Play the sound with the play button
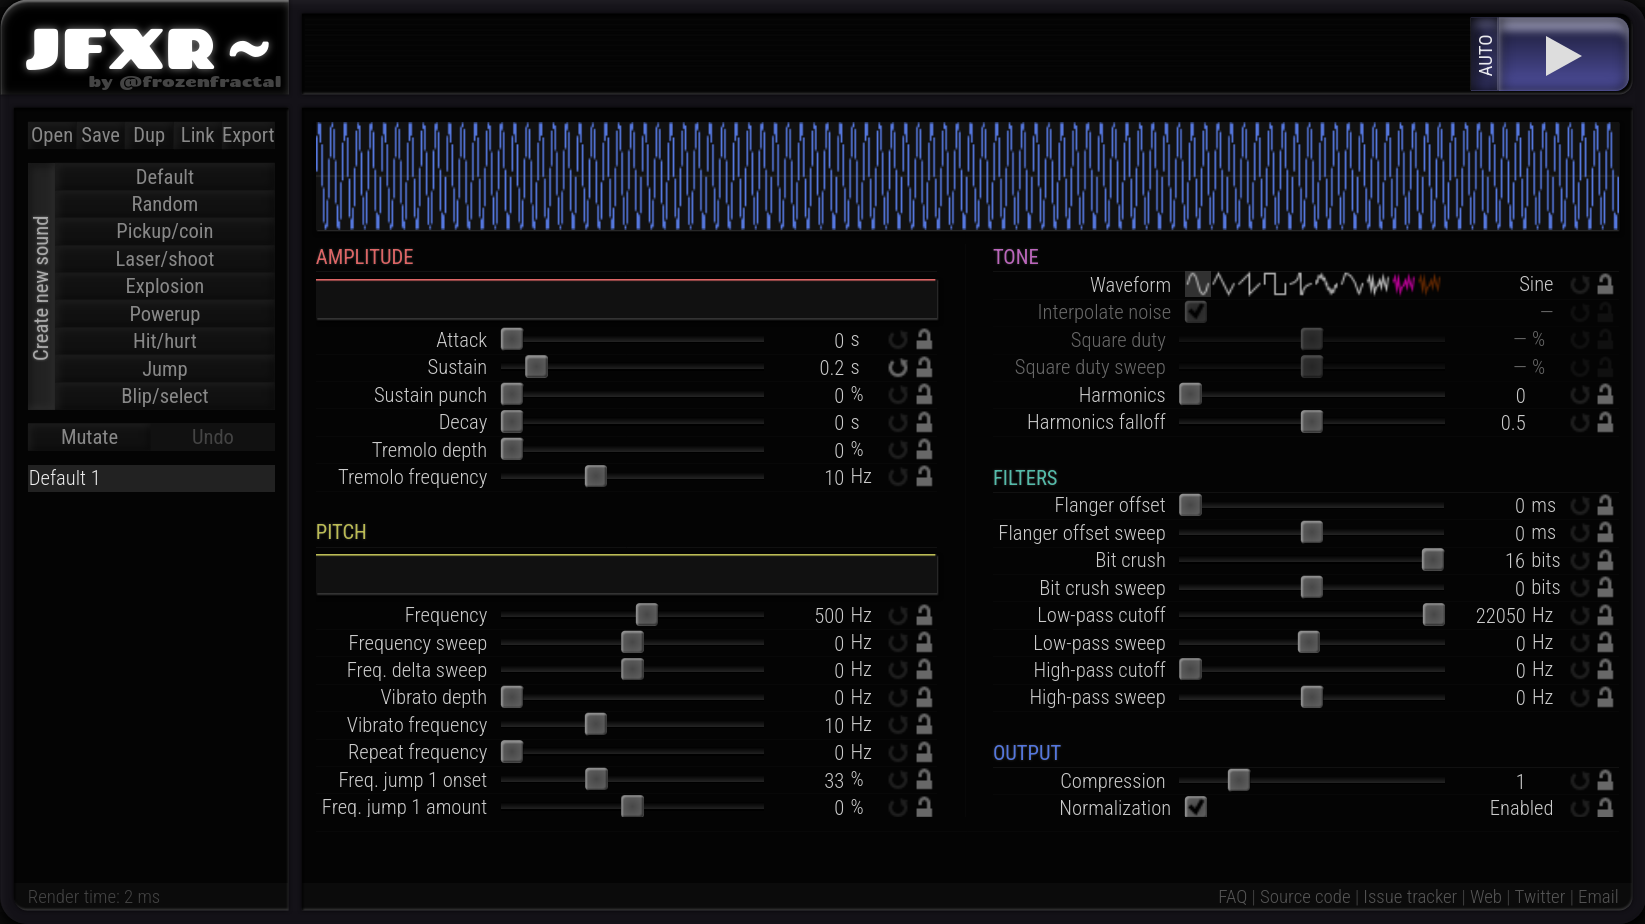 [x=1563, y=55]
